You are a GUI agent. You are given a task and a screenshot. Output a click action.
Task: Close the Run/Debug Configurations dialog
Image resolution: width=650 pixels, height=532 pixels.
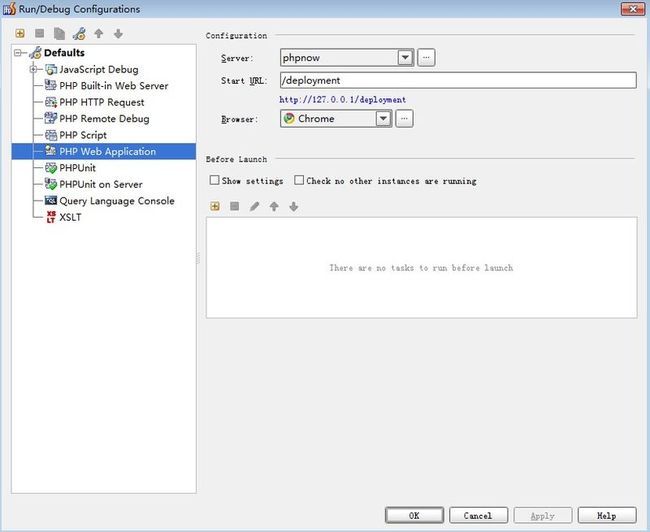pos(633,9)
